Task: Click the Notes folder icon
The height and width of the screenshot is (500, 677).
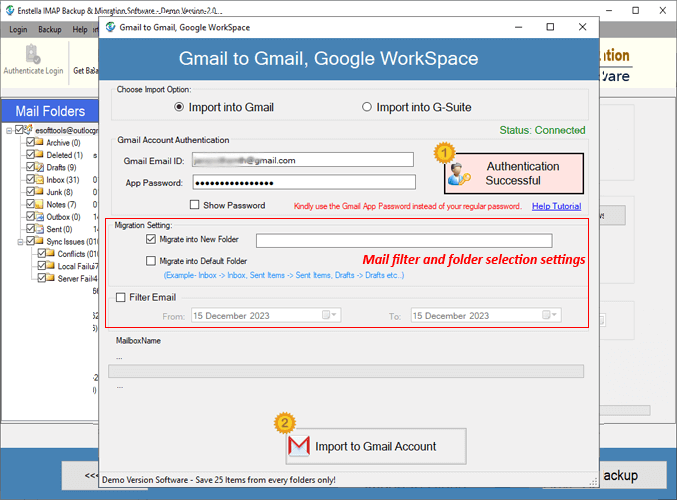Action: click(39, 204)
